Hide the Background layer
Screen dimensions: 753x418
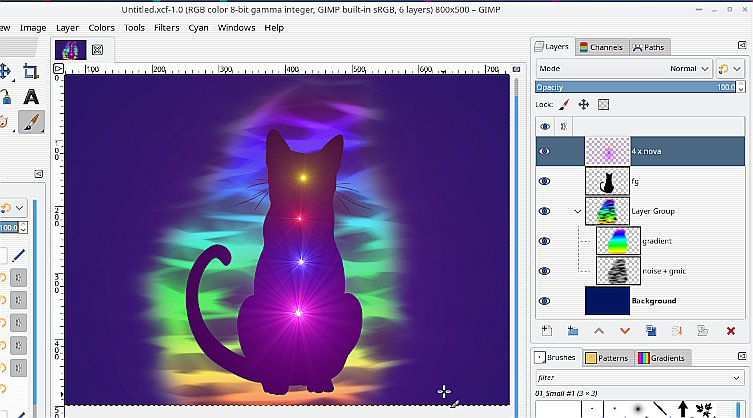point(545,300)
